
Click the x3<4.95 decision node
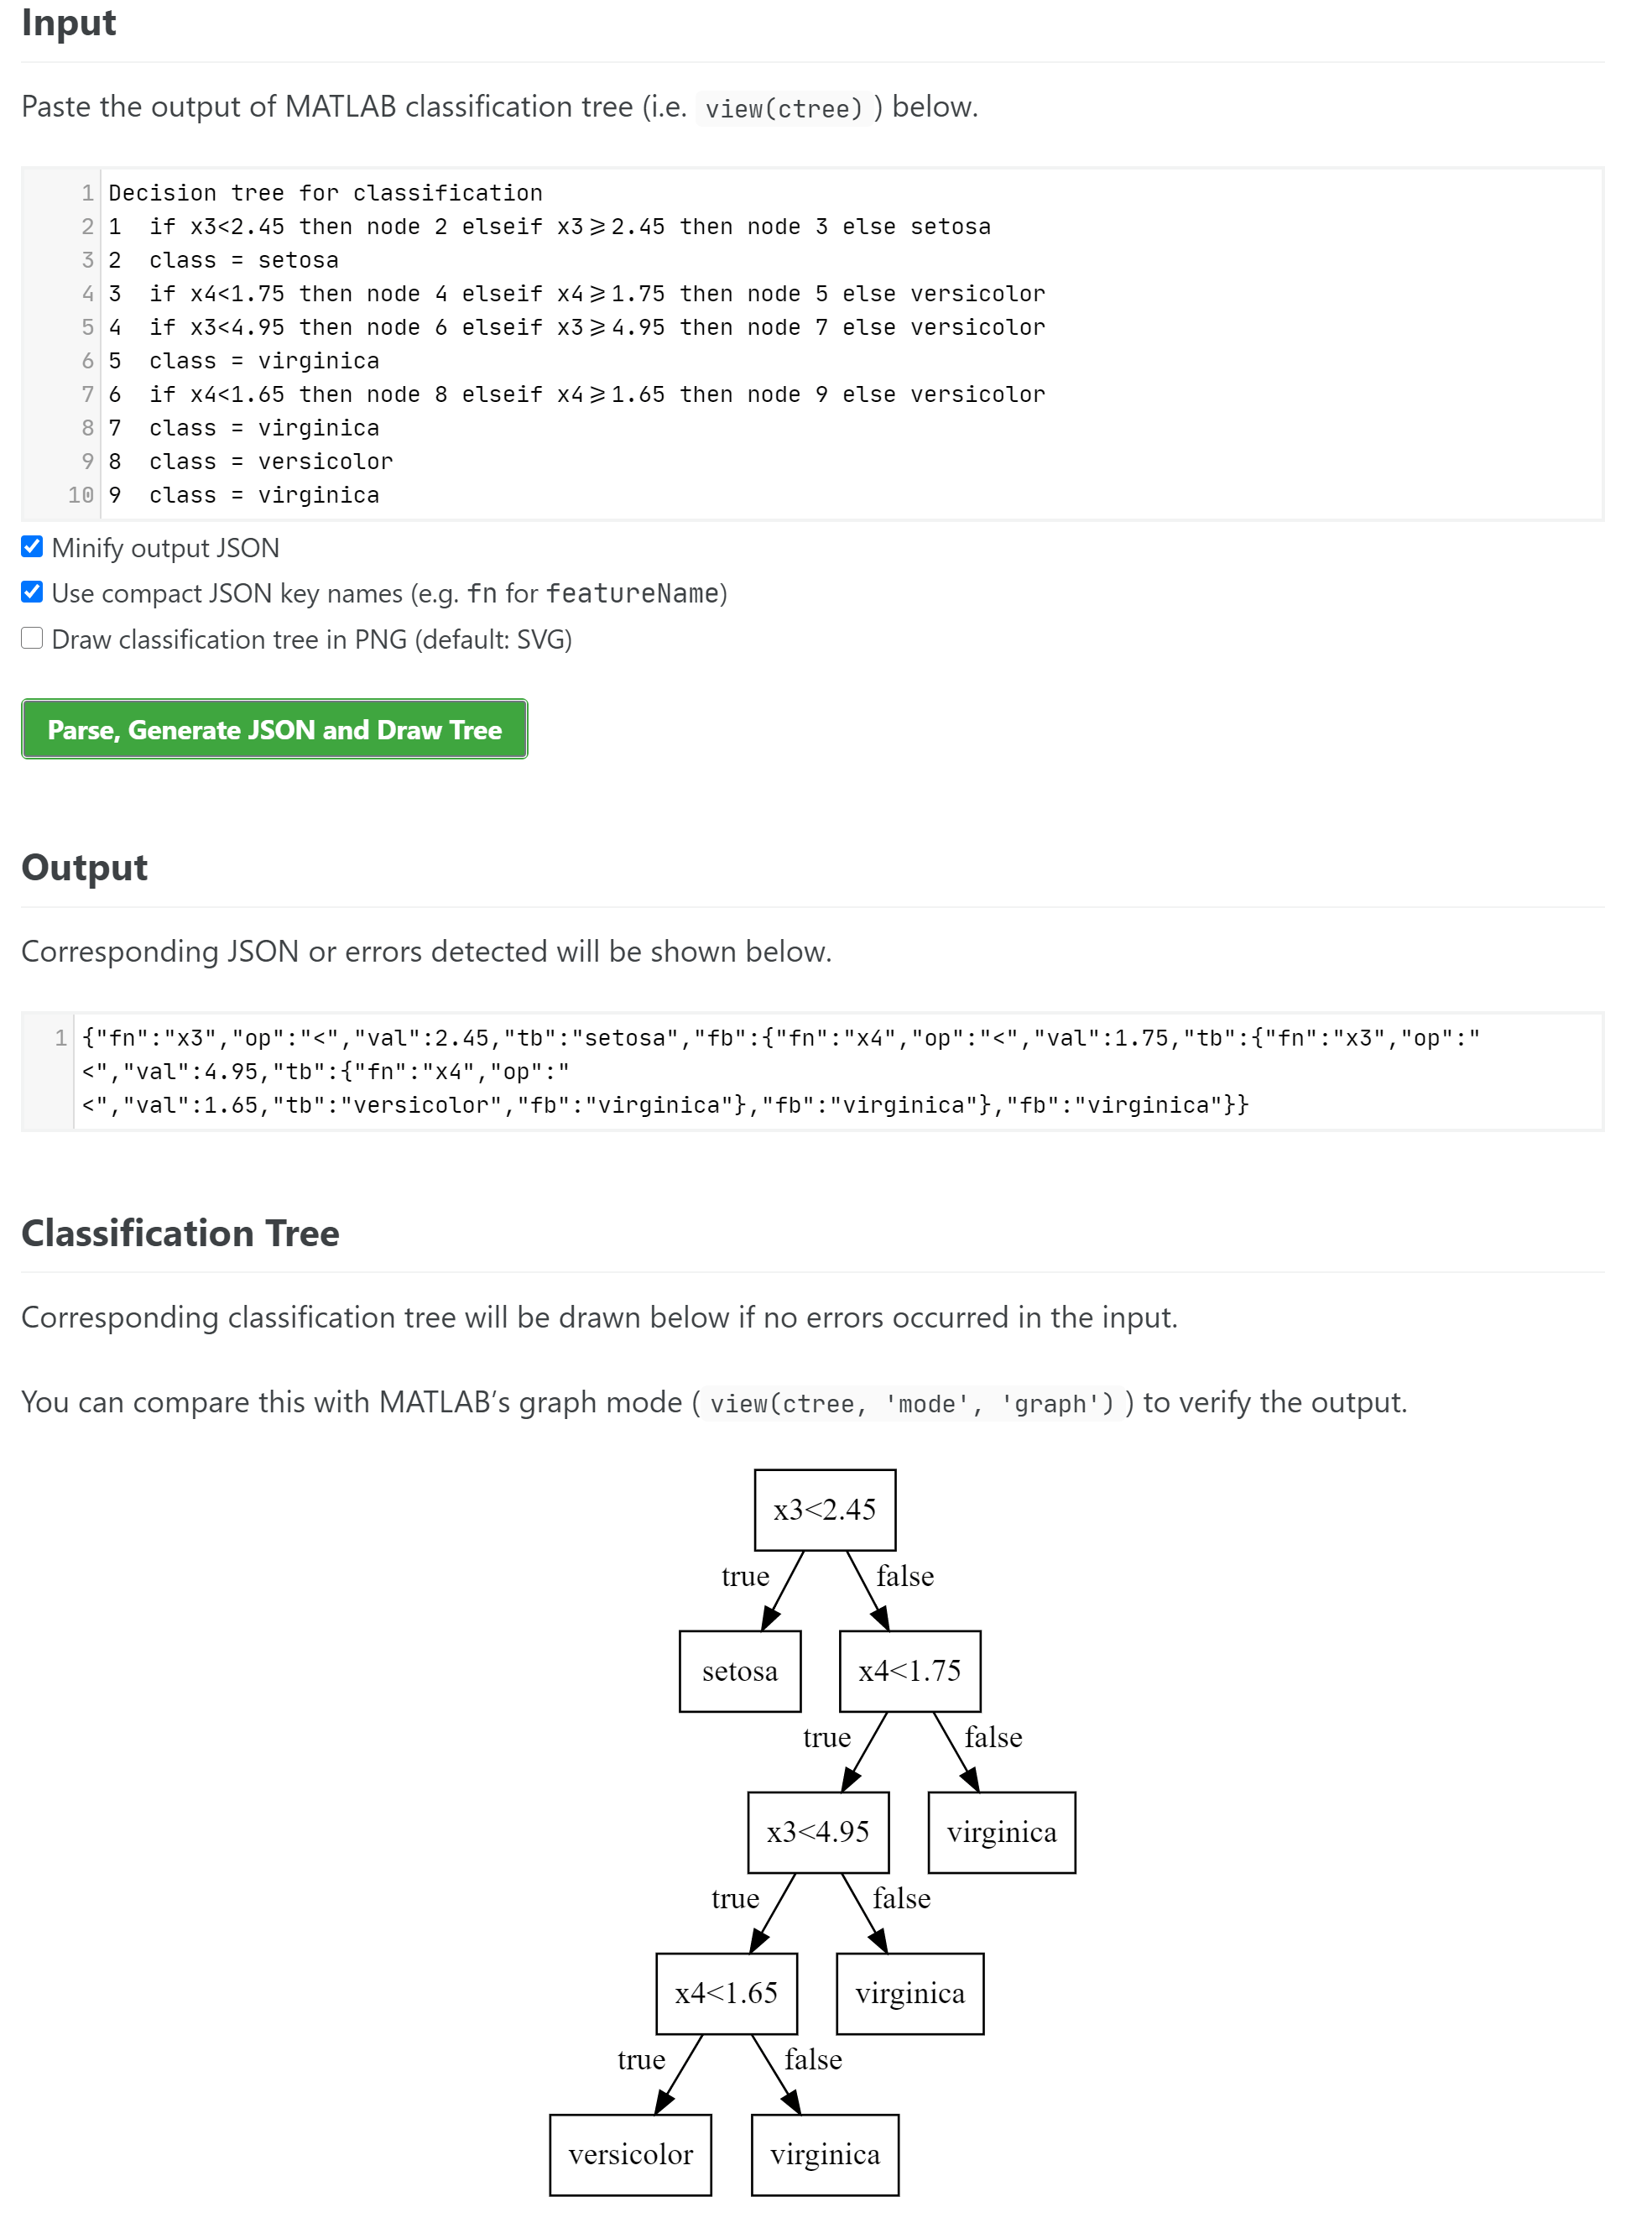[817, 1832]
